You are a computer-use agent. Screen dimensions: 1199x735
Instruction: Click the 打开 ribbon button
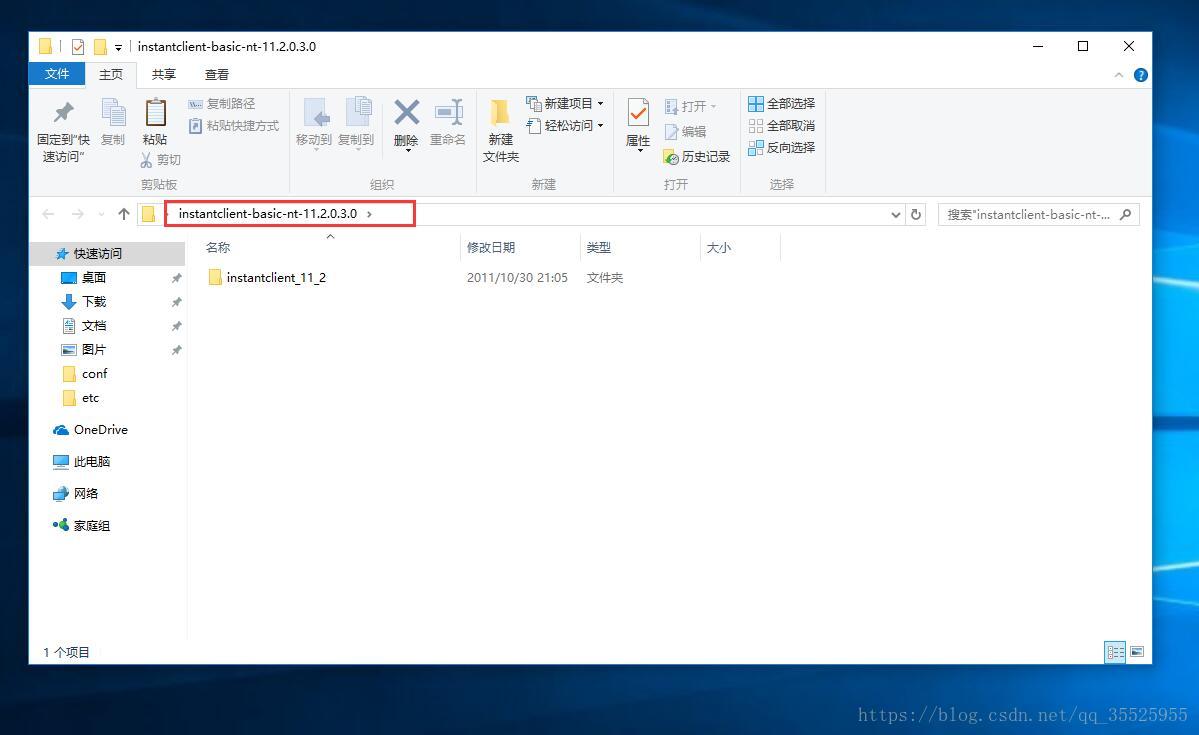pyautogui.click(x=690, y=106)
